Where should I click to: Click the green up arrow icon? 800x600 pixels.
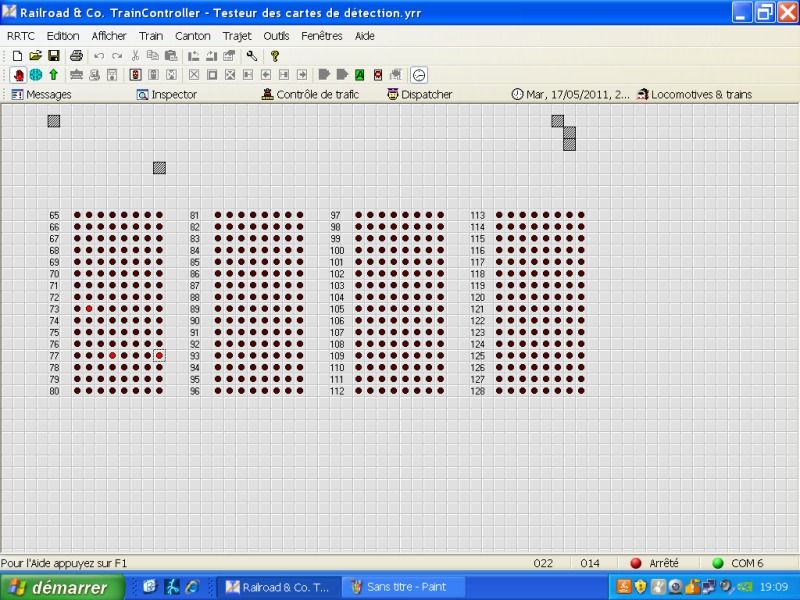(54, 75)
